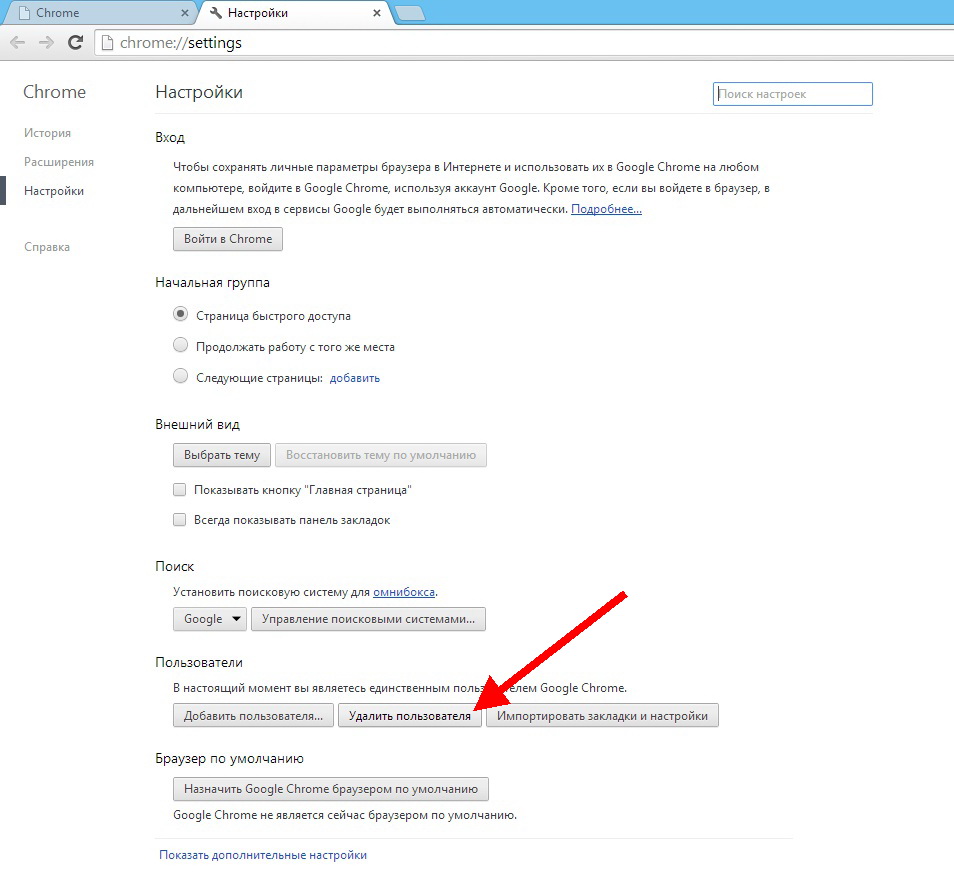Screen dimensions: 954x878
Task: Click the page icon in the address bar
Action: coord(108,43)
